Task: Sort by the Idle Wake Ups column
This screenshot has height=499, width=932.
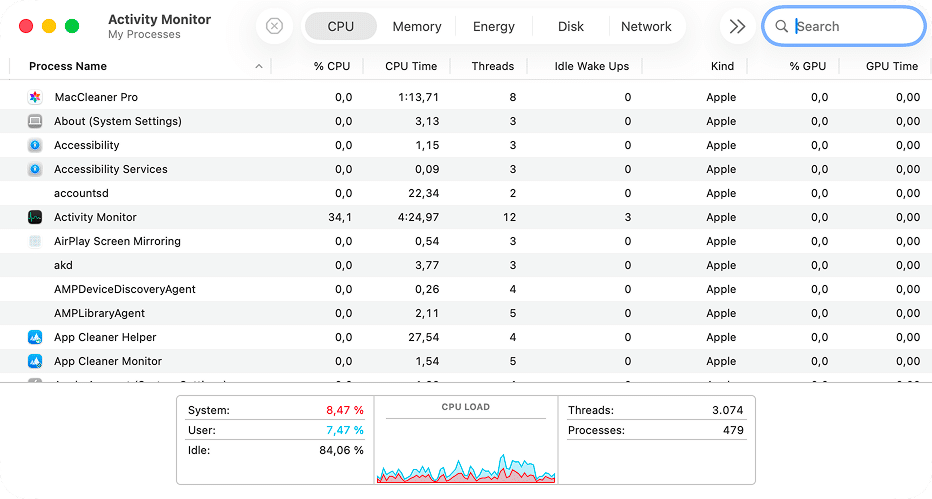Action: [591, 66]
